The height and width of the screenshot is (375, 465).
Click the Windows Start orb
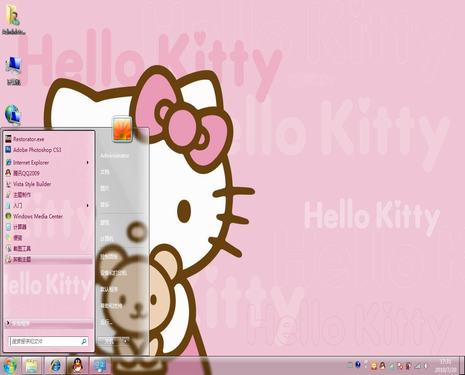coord(10,366)
